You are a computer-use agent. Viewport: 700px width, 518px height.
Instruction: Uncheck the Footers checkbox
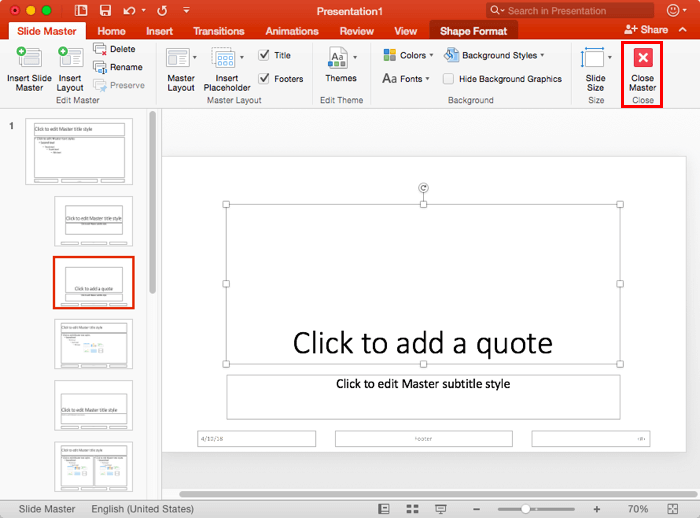pos(264,78)
